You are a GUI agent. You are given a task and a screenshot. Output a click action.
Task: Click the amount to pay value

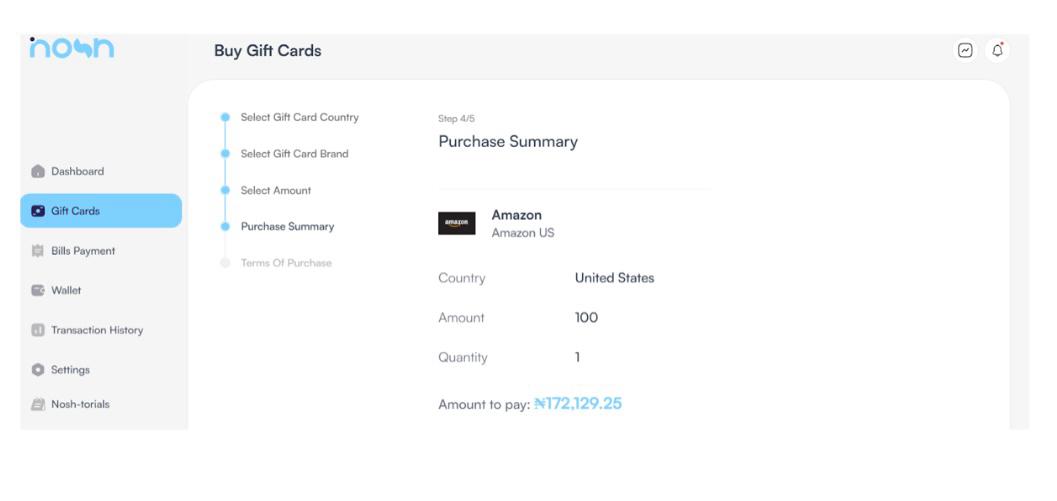tap(578, 404)
